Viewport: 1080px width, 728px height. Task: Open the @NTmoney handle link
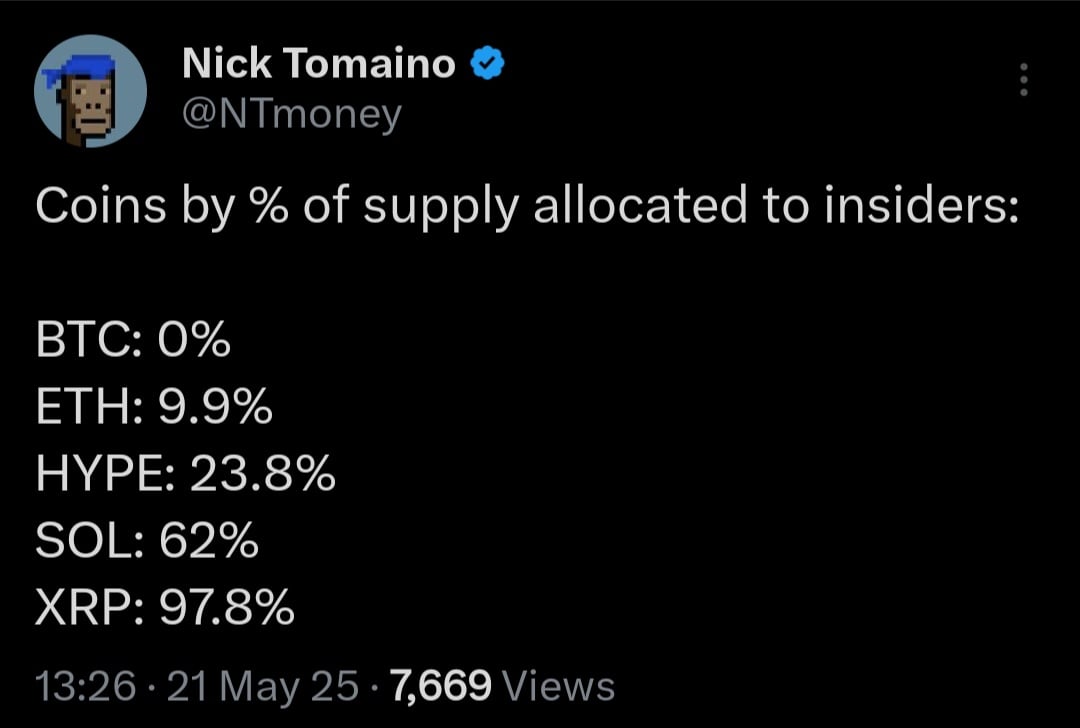pyautogui.click(x=292, y=114)
